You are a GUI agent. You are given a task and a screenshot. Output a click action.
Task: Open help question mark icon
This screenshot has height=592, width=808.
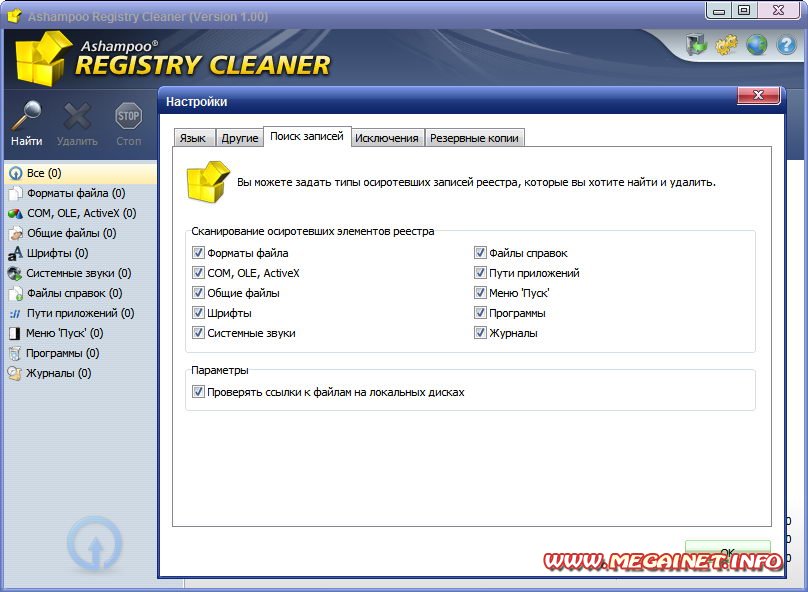click(786, 45)
